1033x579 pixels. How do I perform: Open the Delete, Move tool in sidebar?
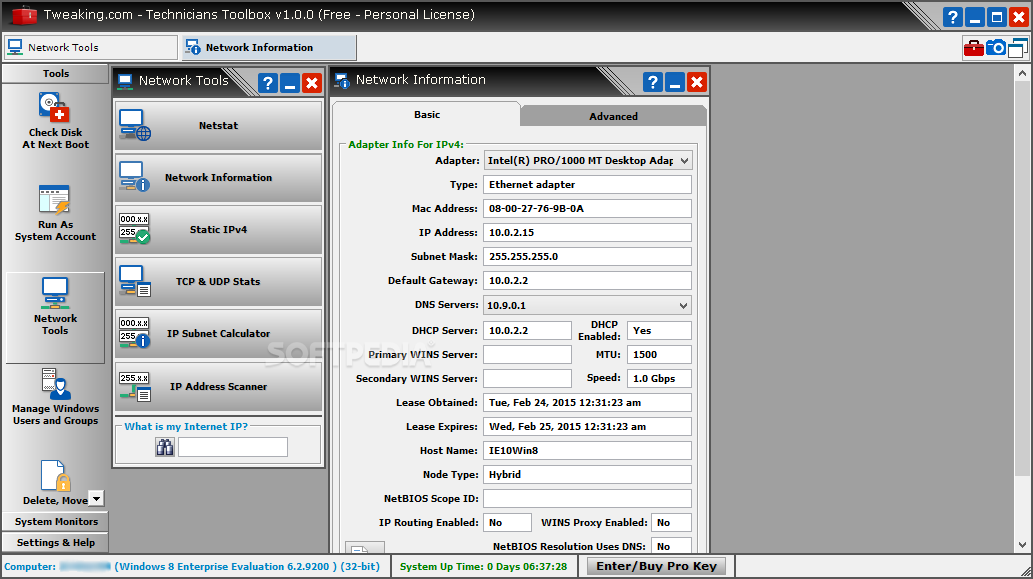coord(55,482)
